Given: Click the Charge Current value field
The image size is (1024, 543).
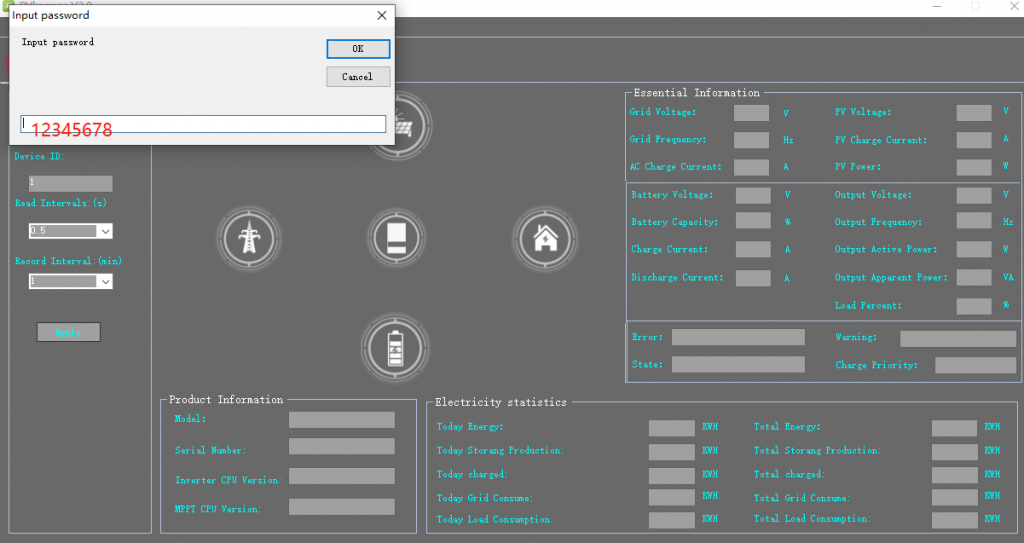Looking at the screenshot, I should point(753,249).
